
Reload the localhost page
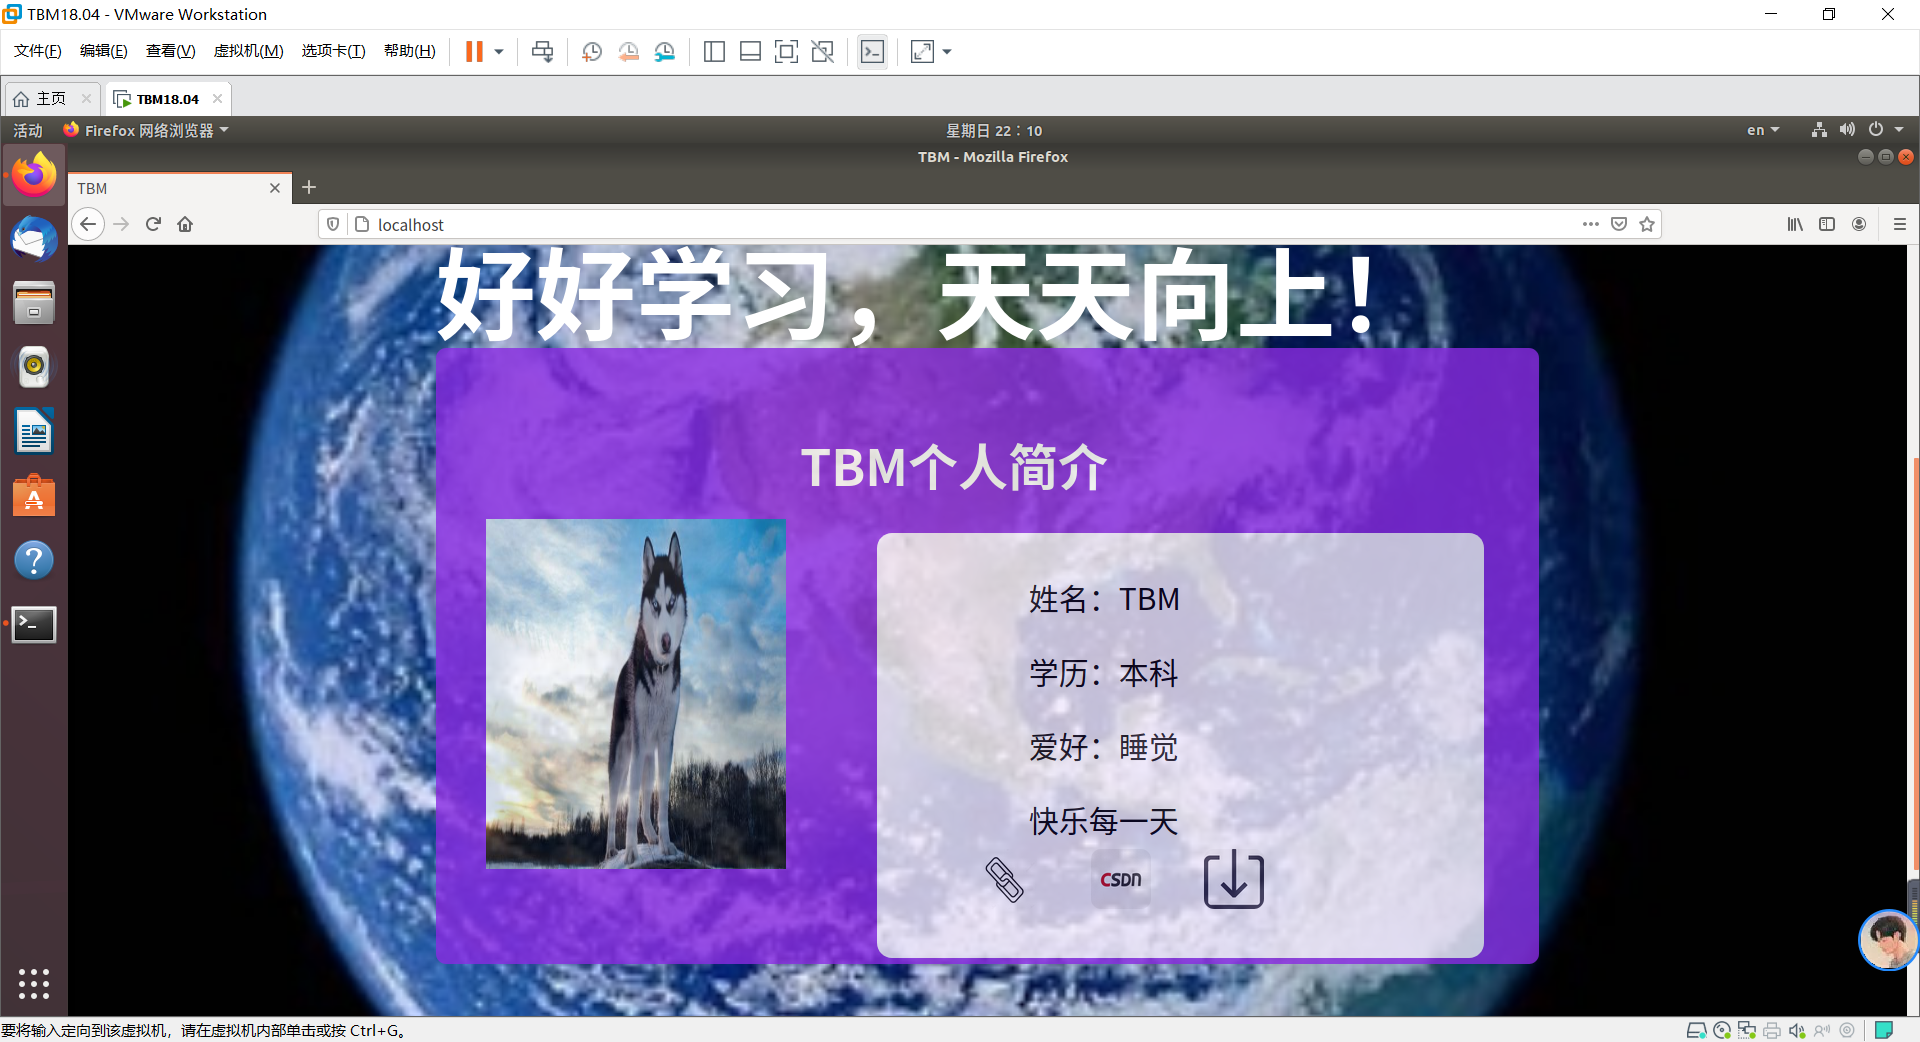[153, 224]
